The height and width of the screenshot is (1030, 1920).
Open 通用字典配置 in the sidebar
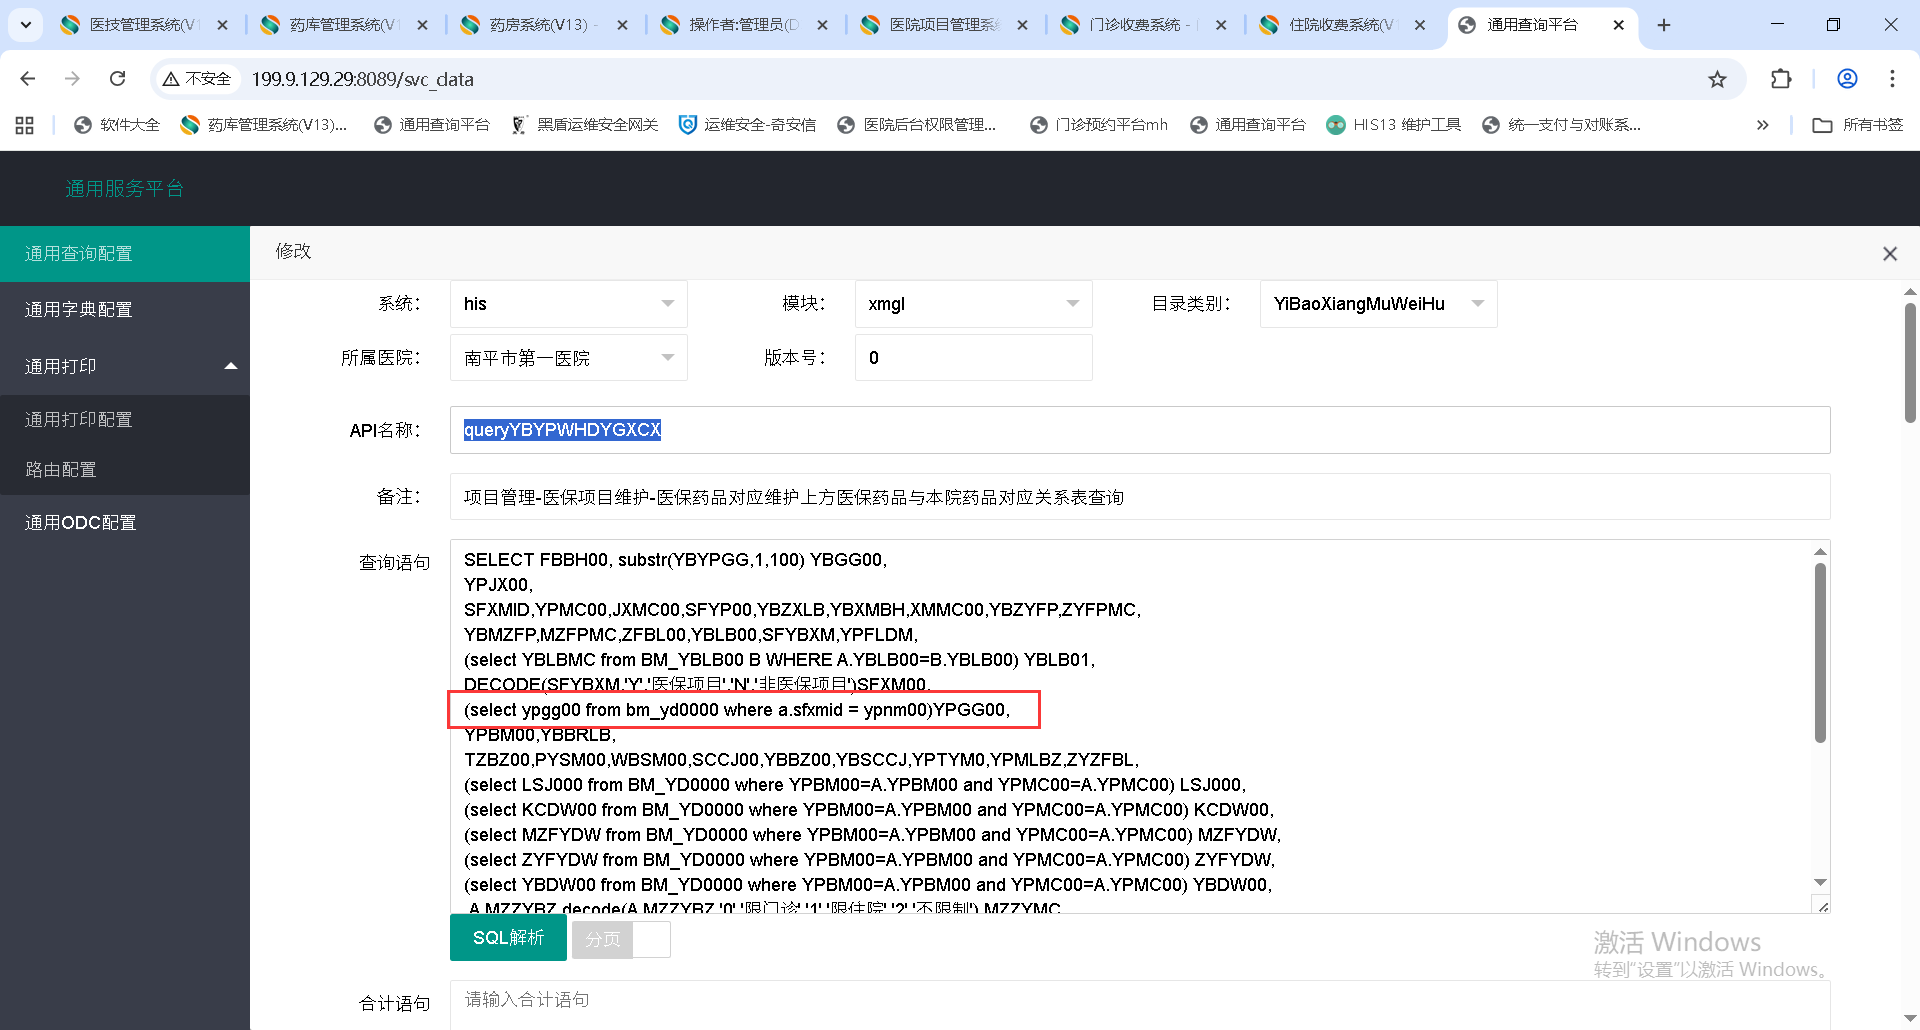click(x=125, y=310)
